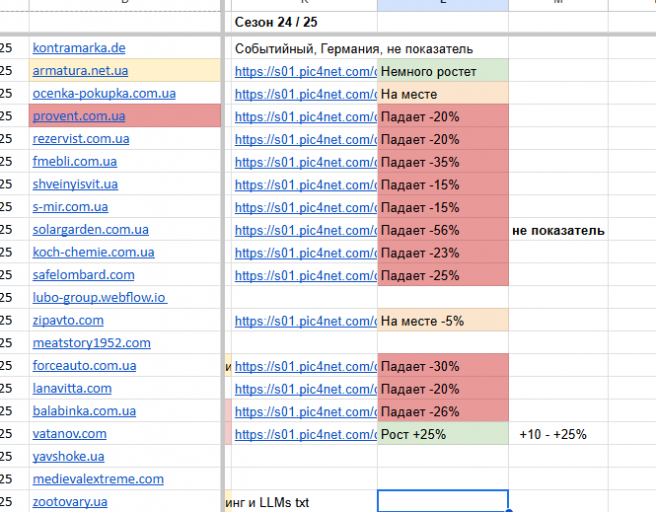Open pic4net link in lanavitta.com row

306,389
